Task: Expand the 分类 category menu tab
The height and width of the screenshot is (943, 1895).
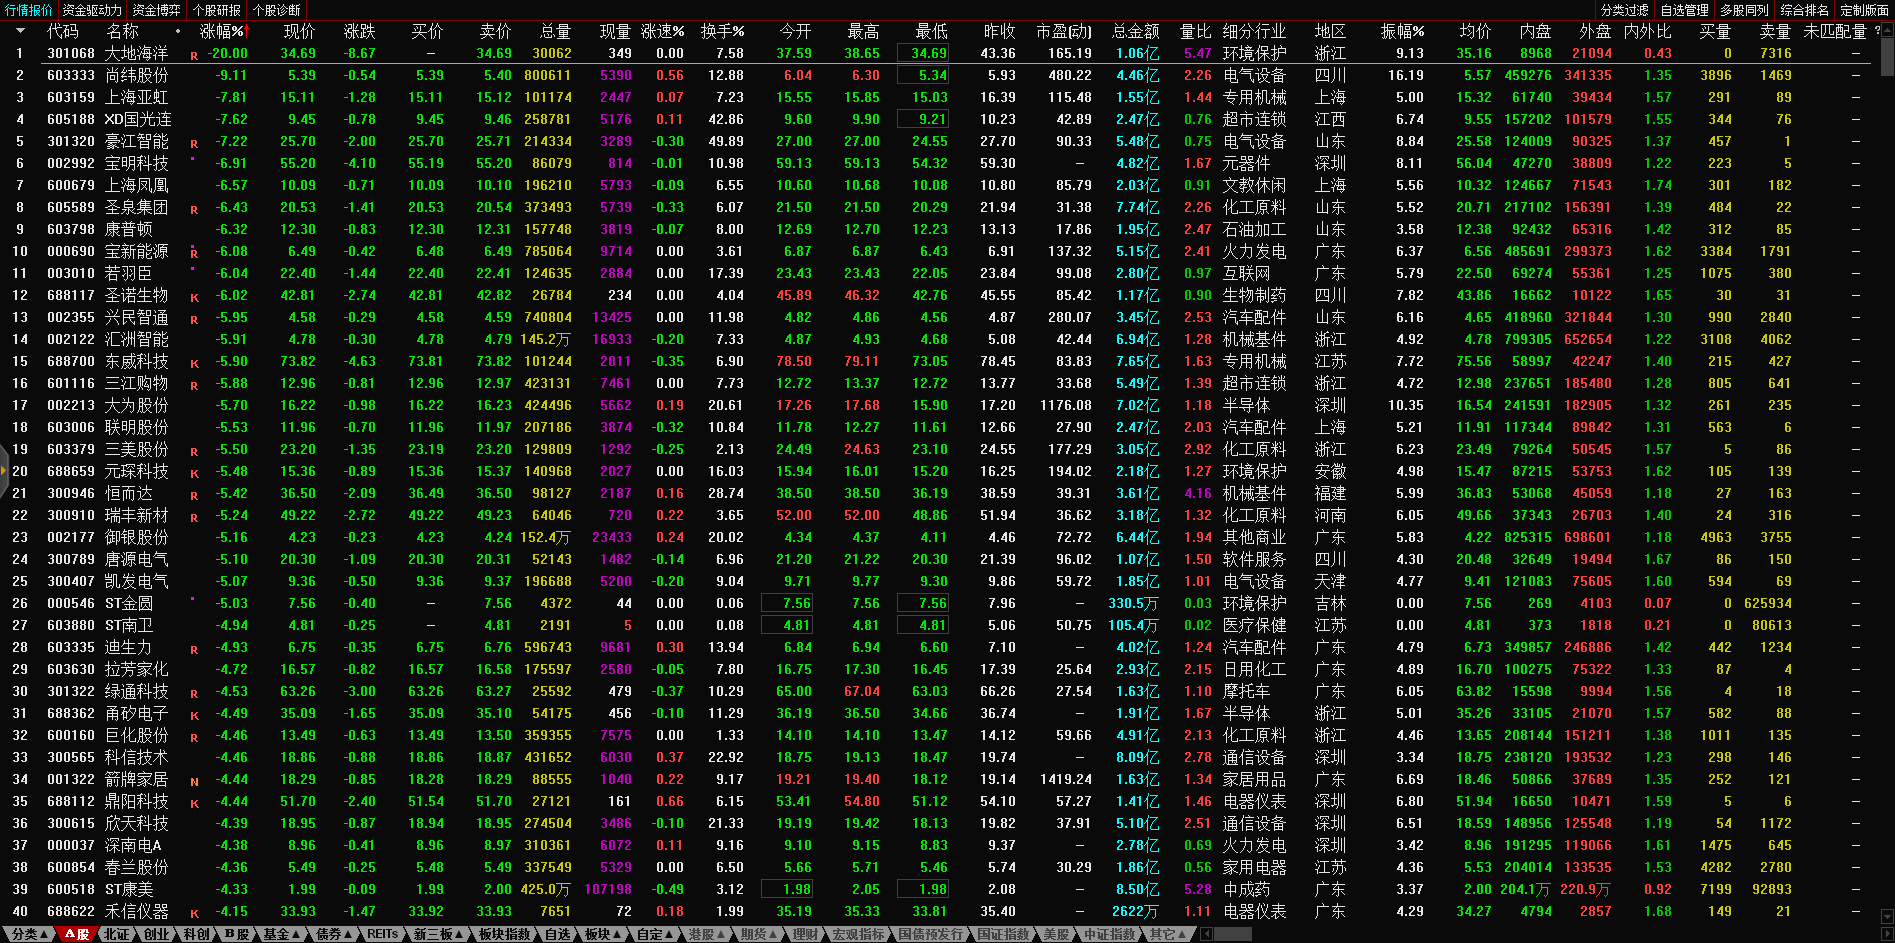Action: coord(29,934)
